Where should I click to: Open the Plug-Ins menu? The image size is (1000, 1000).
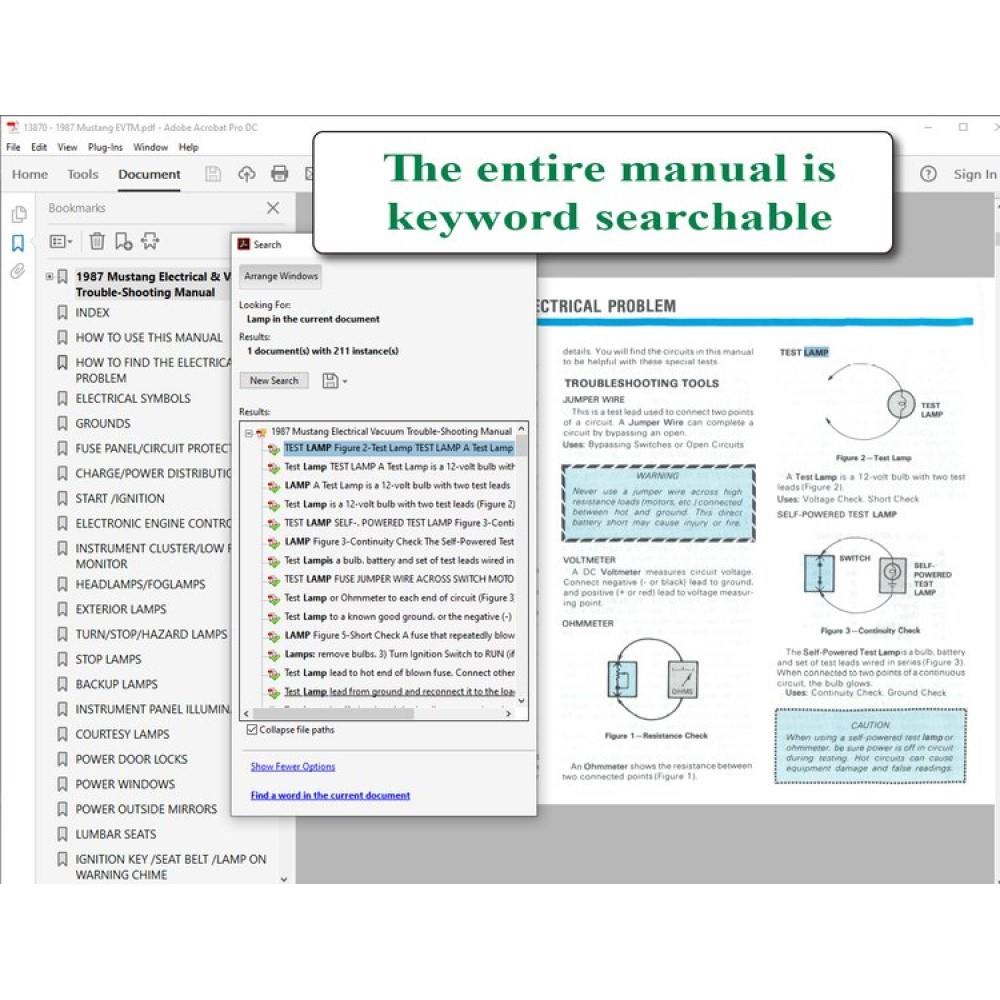[105, 147]
